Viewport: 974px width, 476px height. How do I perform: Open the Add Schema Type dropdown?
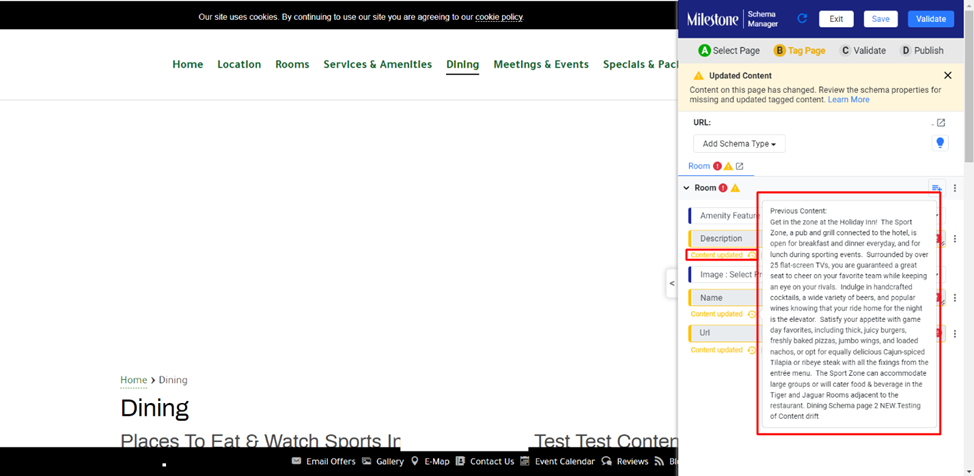point(739,144)
